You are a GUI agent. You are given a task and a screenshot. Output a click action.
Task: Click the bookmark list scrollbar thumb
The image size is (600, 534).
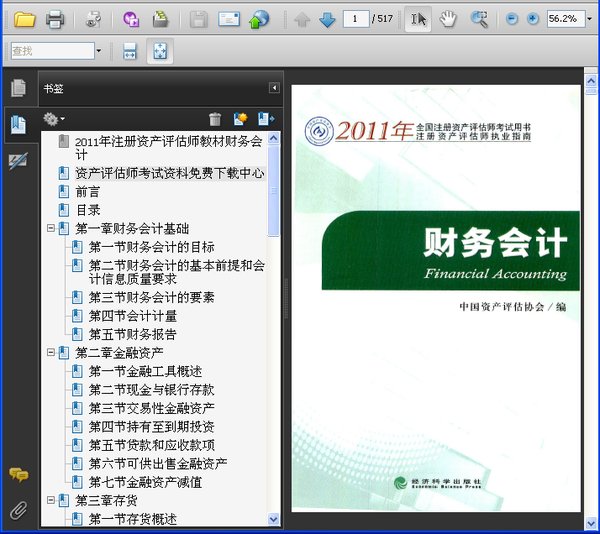tap(274, 191)
